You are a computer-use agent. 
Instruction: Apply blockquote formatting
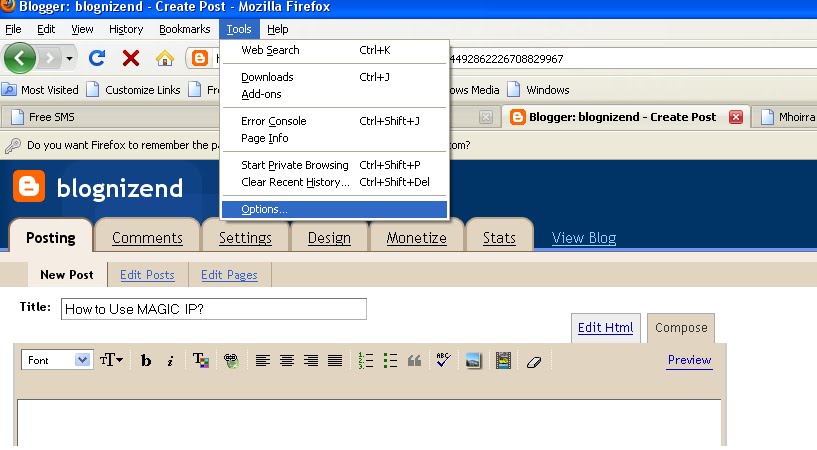click(414, 360)
